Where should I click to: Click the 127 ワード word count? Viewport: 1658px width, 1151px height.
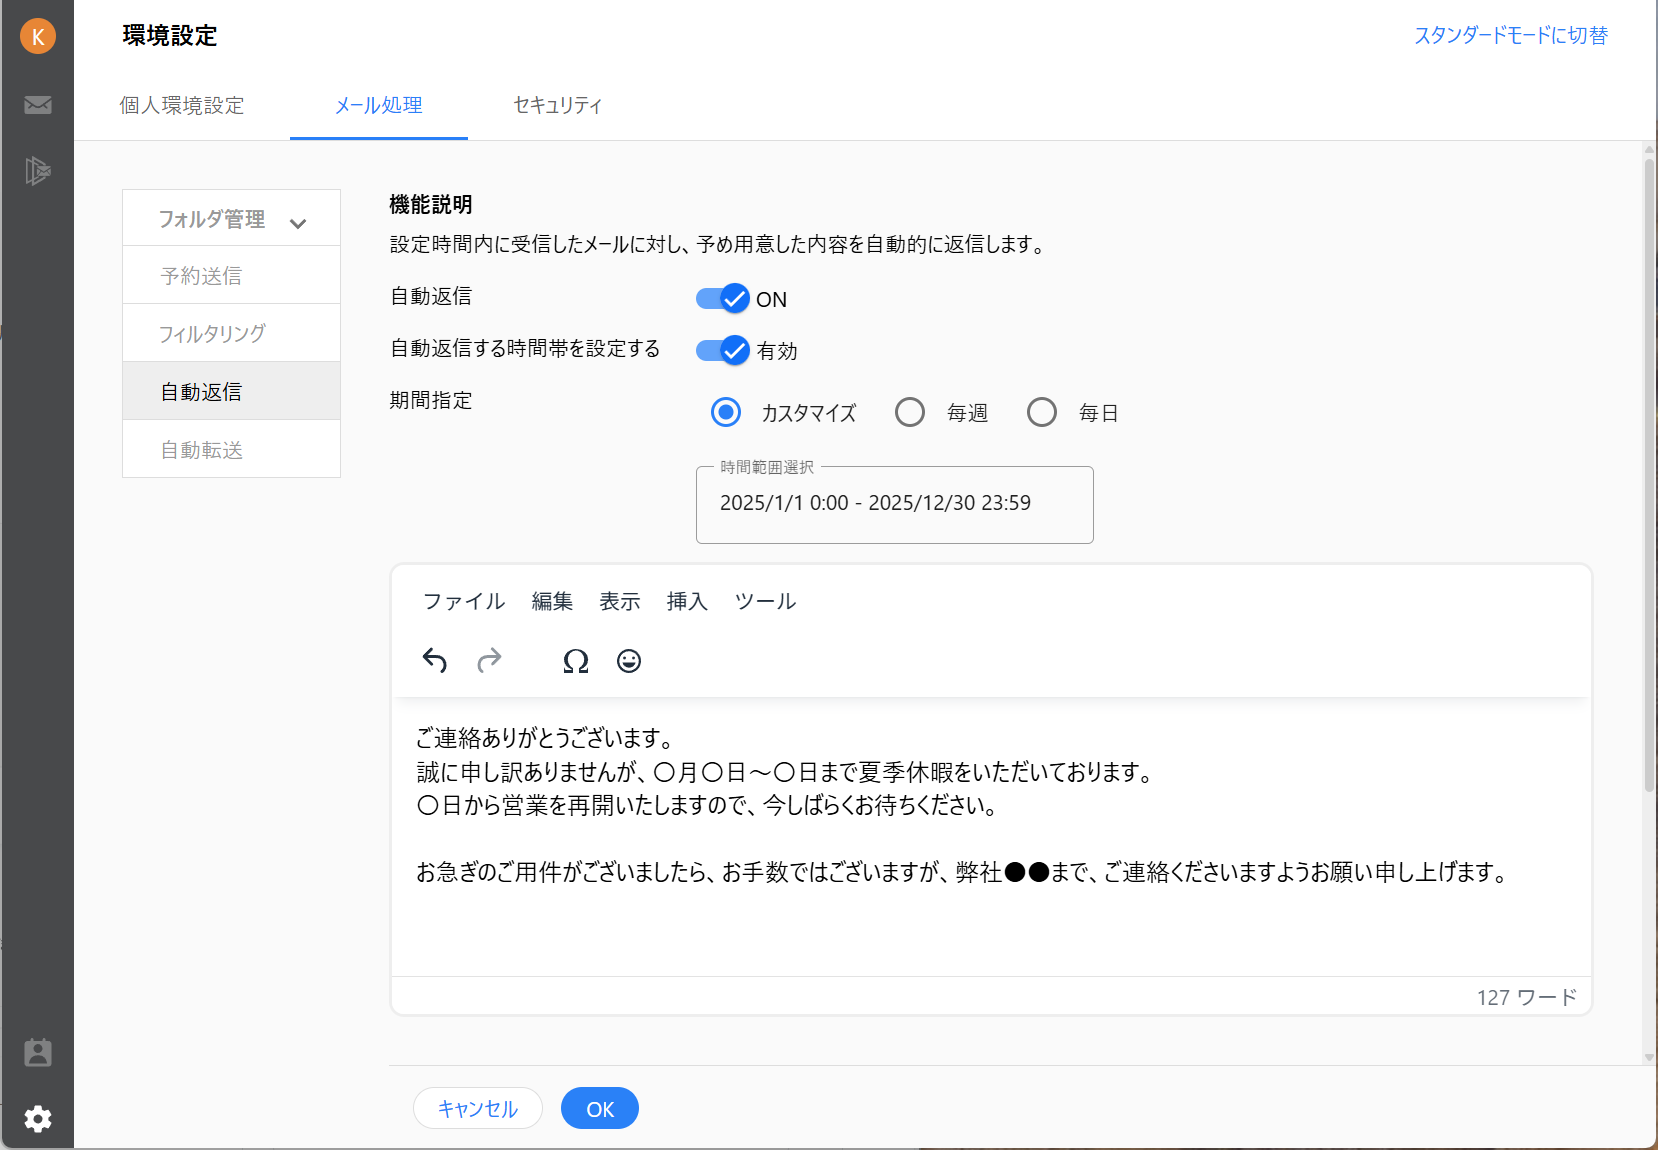click(x=1527, y=997)
